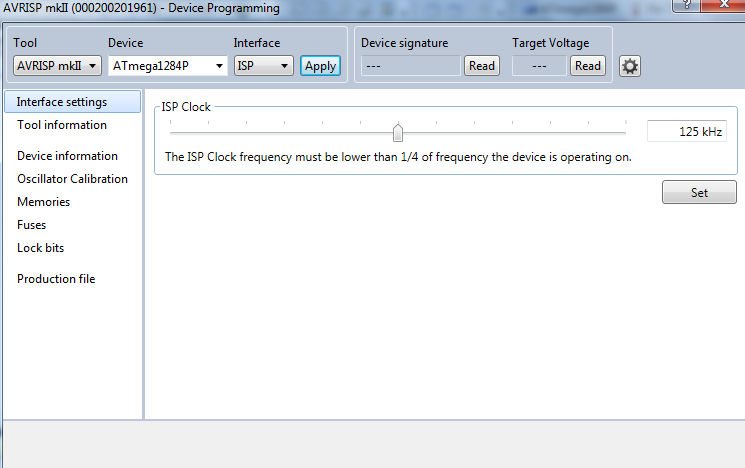Read the device signature
This screenshot has height=468, width=745.
[482, 66]
